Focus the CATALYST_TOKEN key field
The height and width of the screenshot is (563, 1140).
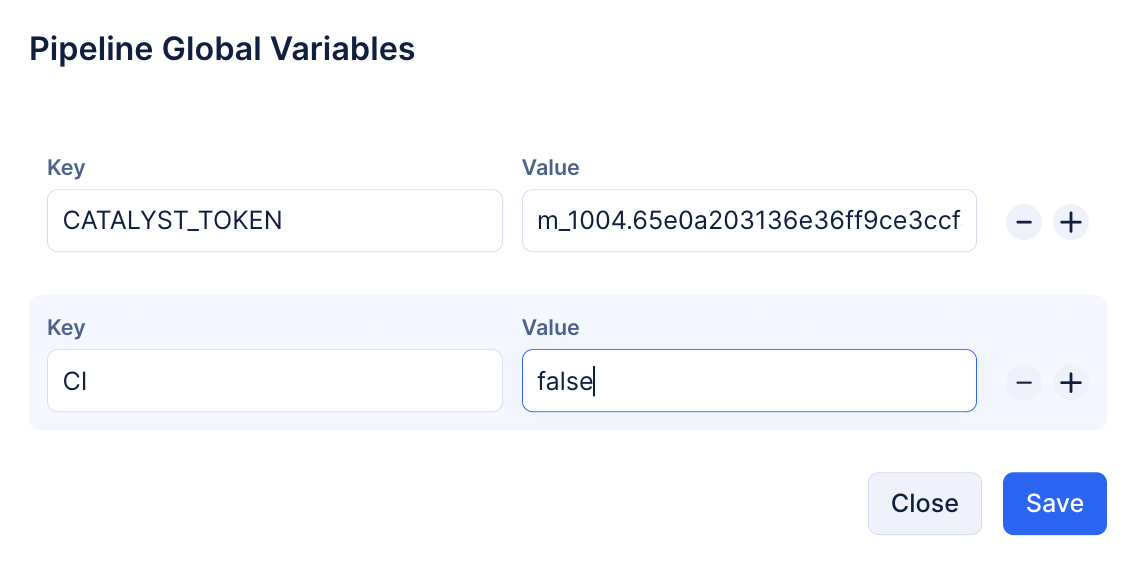click(274, 221)
